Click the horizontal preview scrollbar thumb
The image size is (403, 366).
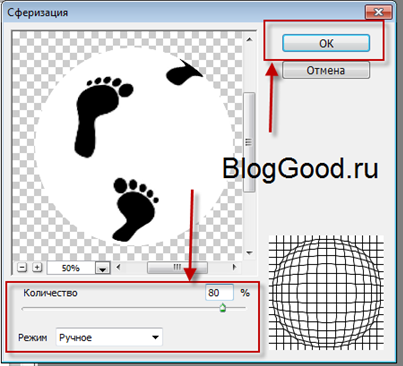pos(177,267)
